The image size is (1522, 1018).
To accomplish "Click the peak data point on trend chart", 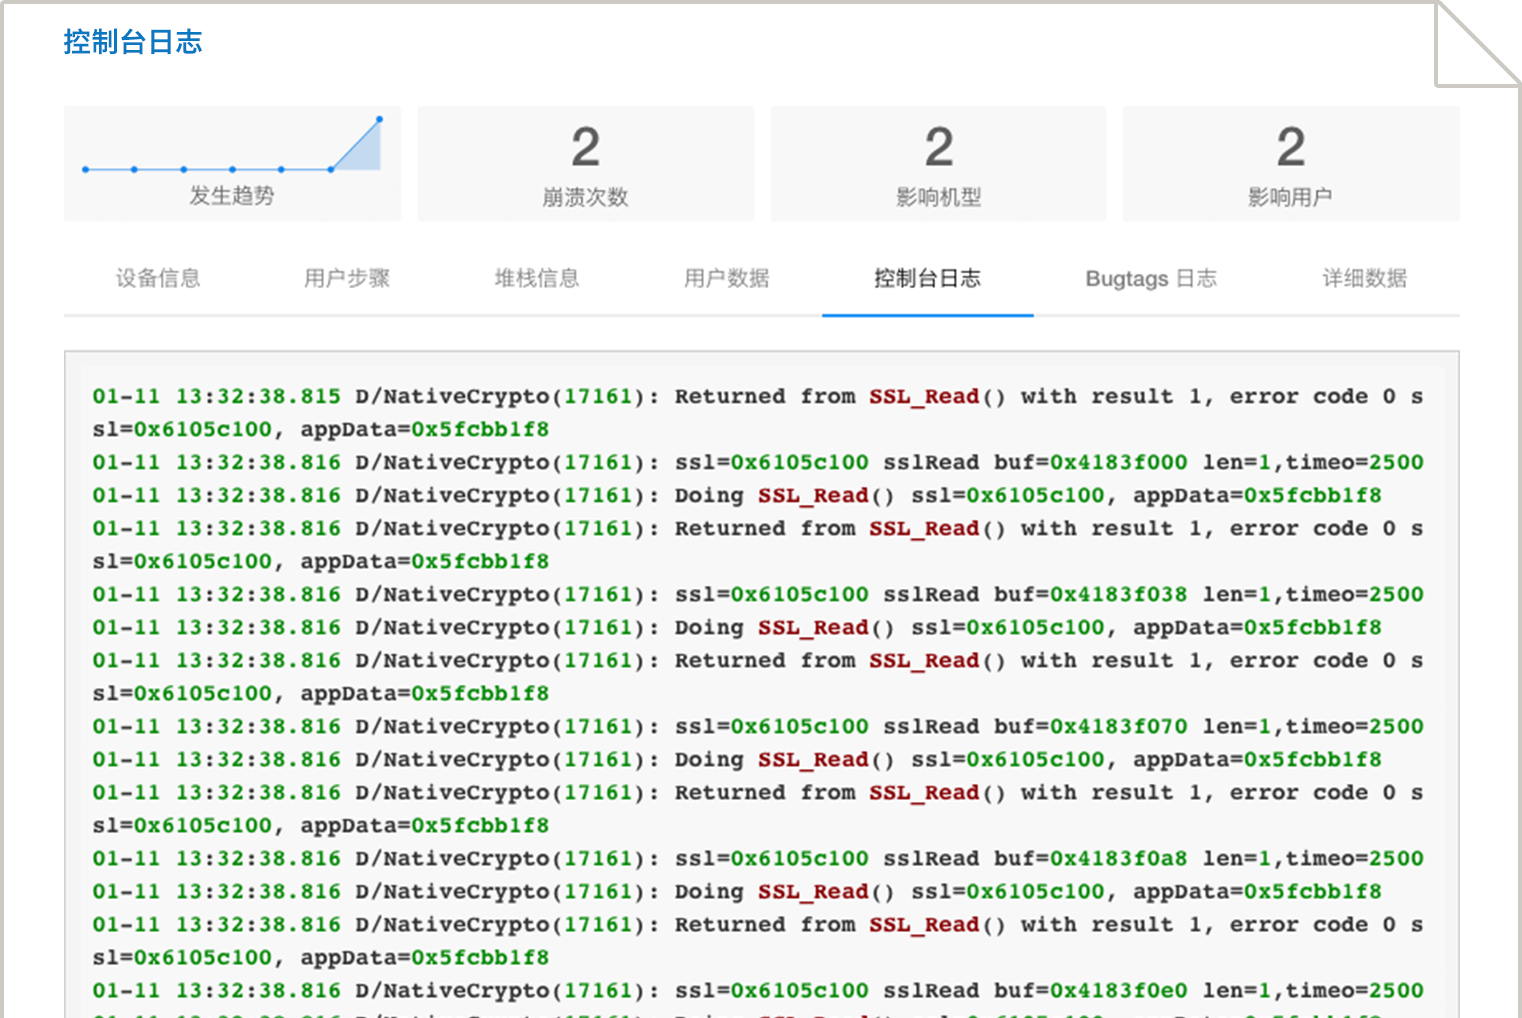I will (x=379, y=120).
